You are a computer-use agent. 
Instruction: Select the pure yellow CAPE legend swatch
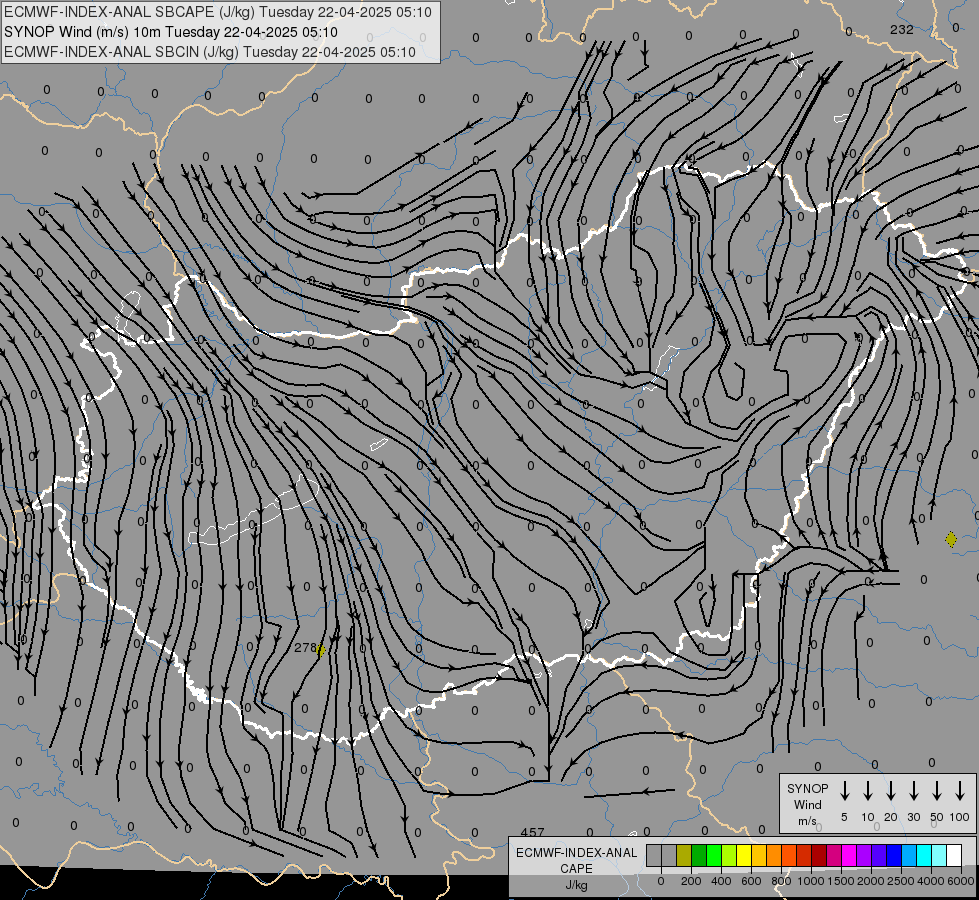744,855
